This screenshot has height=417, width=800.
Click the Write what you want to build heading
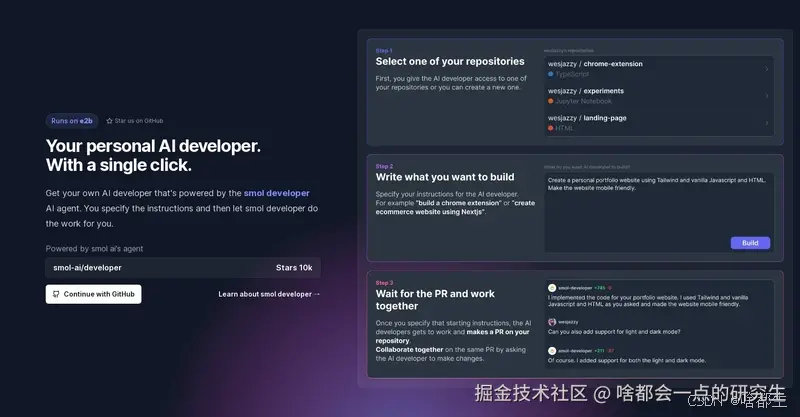click(x=445, y=177)
